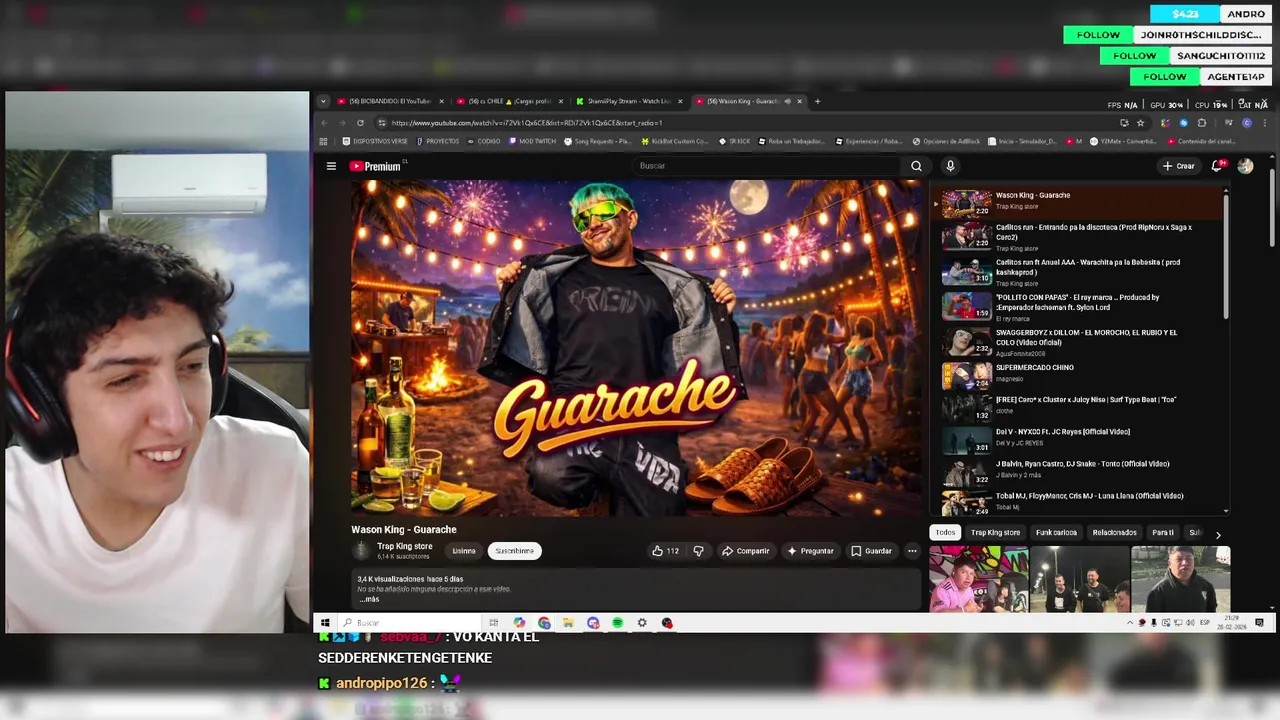Dislike the Guarache video
The height and width of the screenshot is (720, 1280).
[698, 551]
